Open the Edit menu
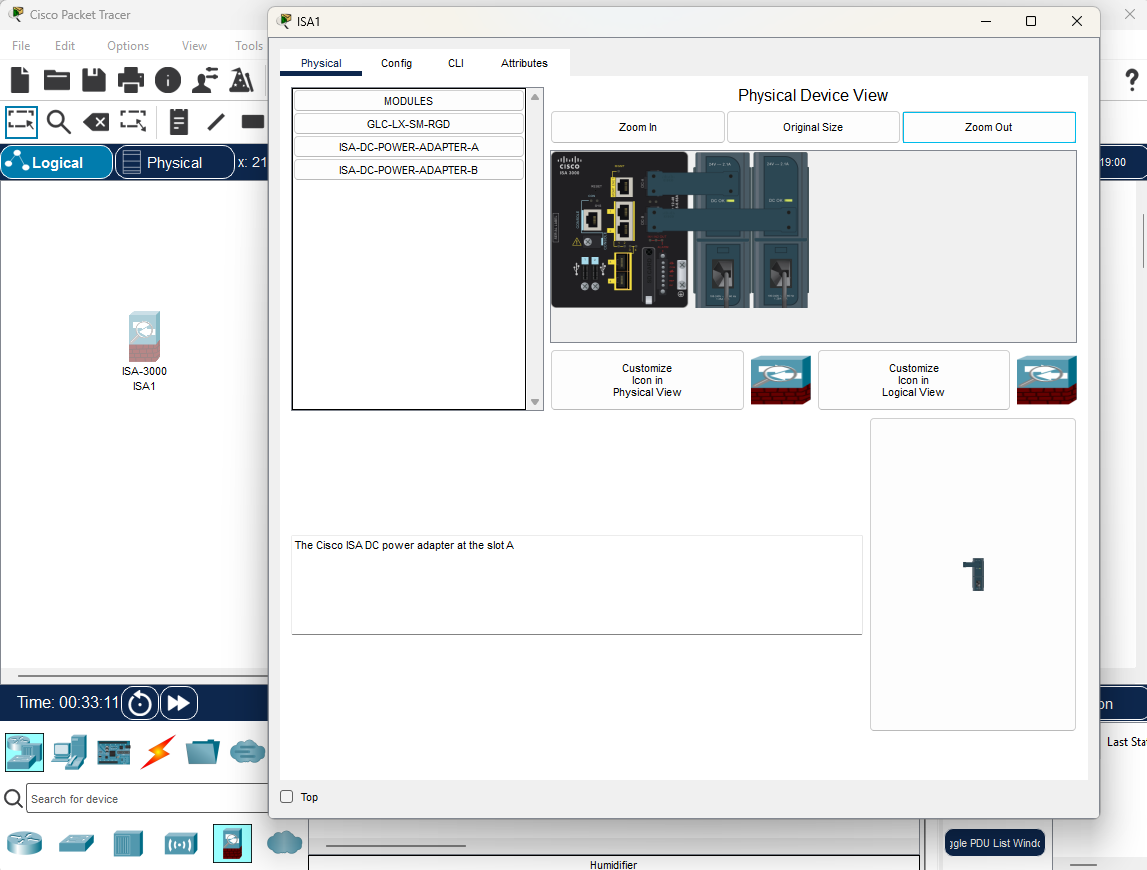 pyautogui.click(x=65, y=45)
